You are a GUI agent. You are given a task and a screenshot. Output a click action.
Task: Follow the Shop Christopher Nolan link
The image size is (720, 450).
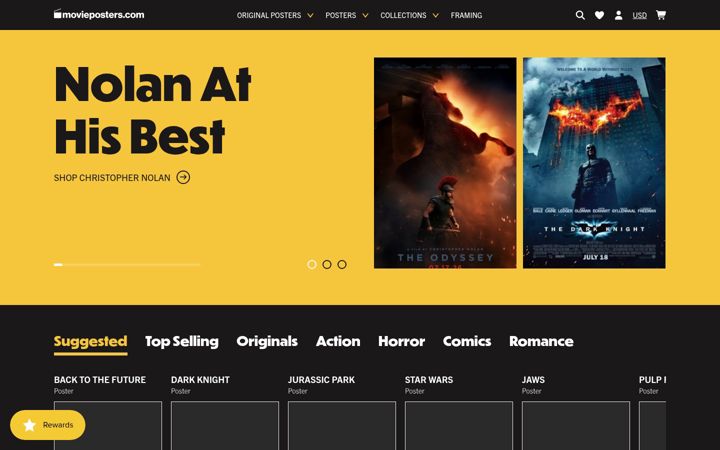tap(112, 178)
